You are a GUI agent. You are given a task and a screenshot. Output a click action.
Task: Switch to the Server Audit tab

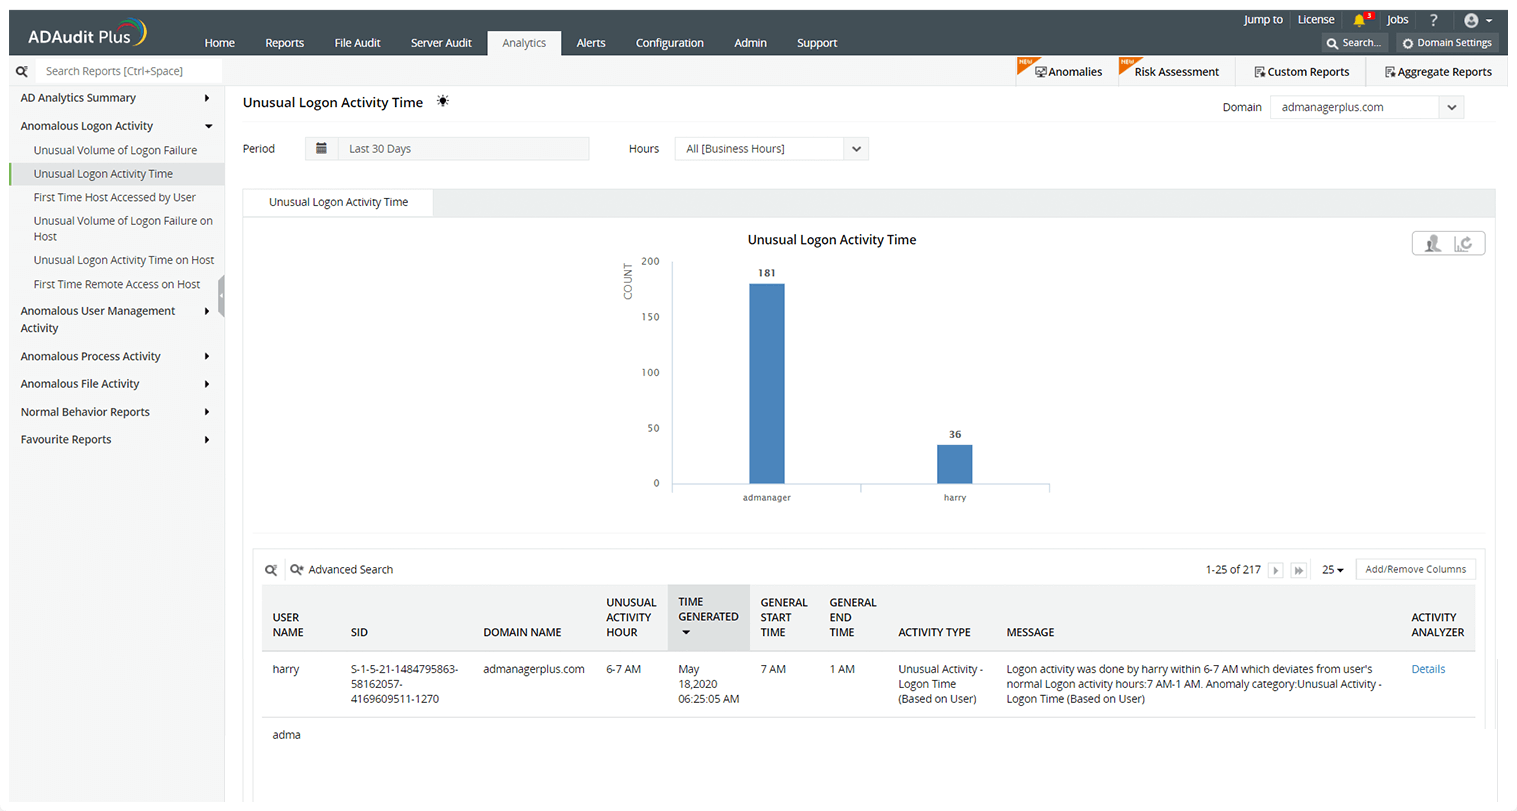click(x=441, y=43)
